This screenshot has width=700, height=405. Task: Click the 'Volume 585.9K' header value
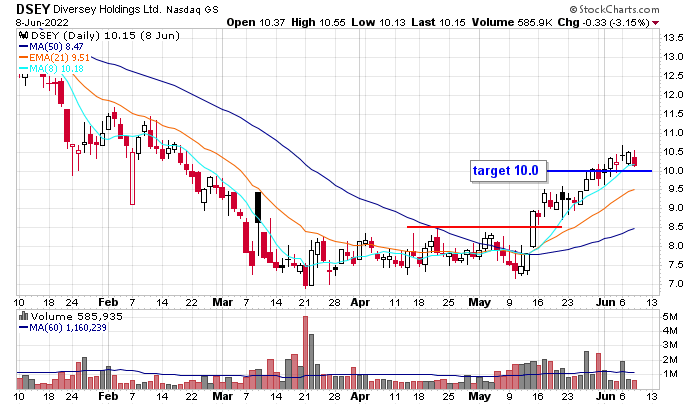(511, 22)
